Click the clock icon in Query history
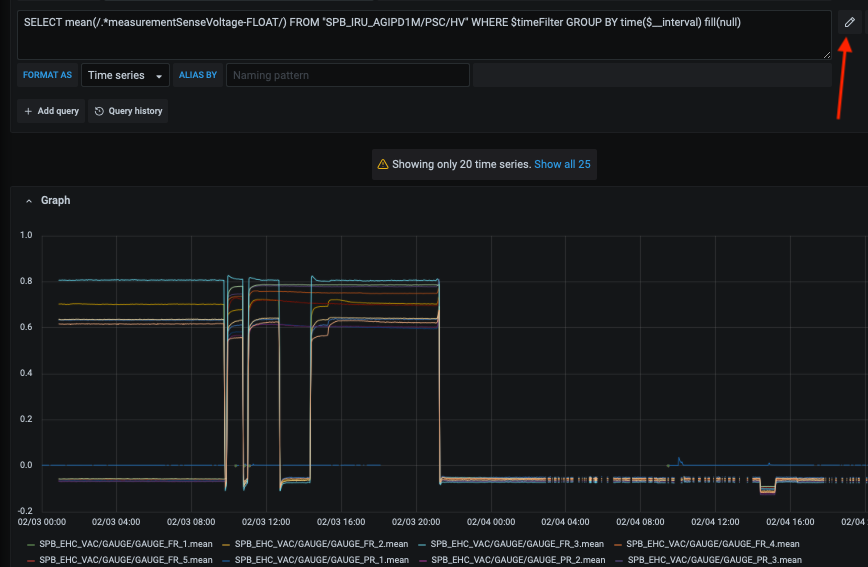 pyautogui.click(x=99, y=111)
